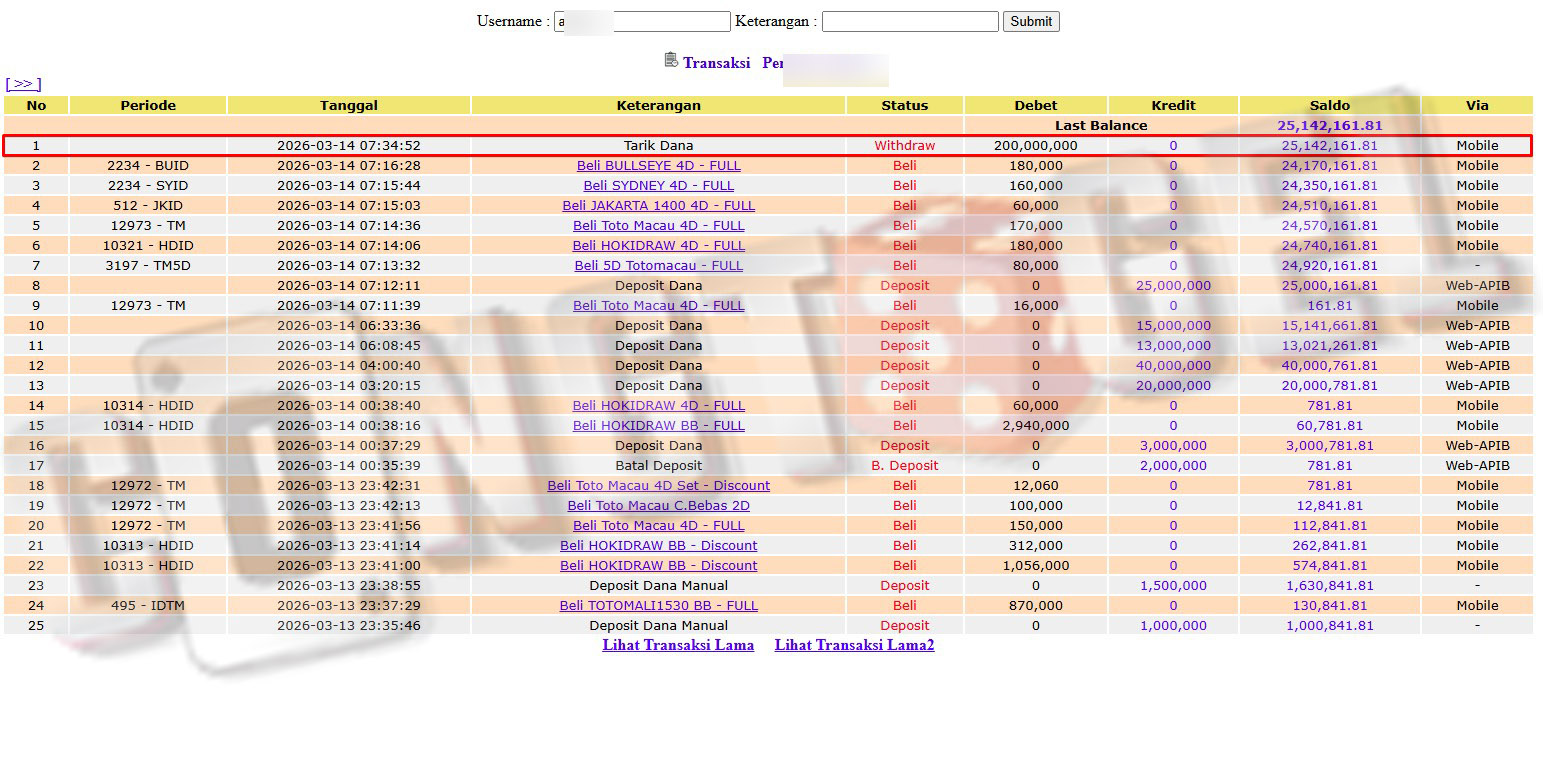This screenshot has width=1543, height=766.
Task: Open Beli HOKIDRAW BB - FULL link
Action: pos(658,426)
